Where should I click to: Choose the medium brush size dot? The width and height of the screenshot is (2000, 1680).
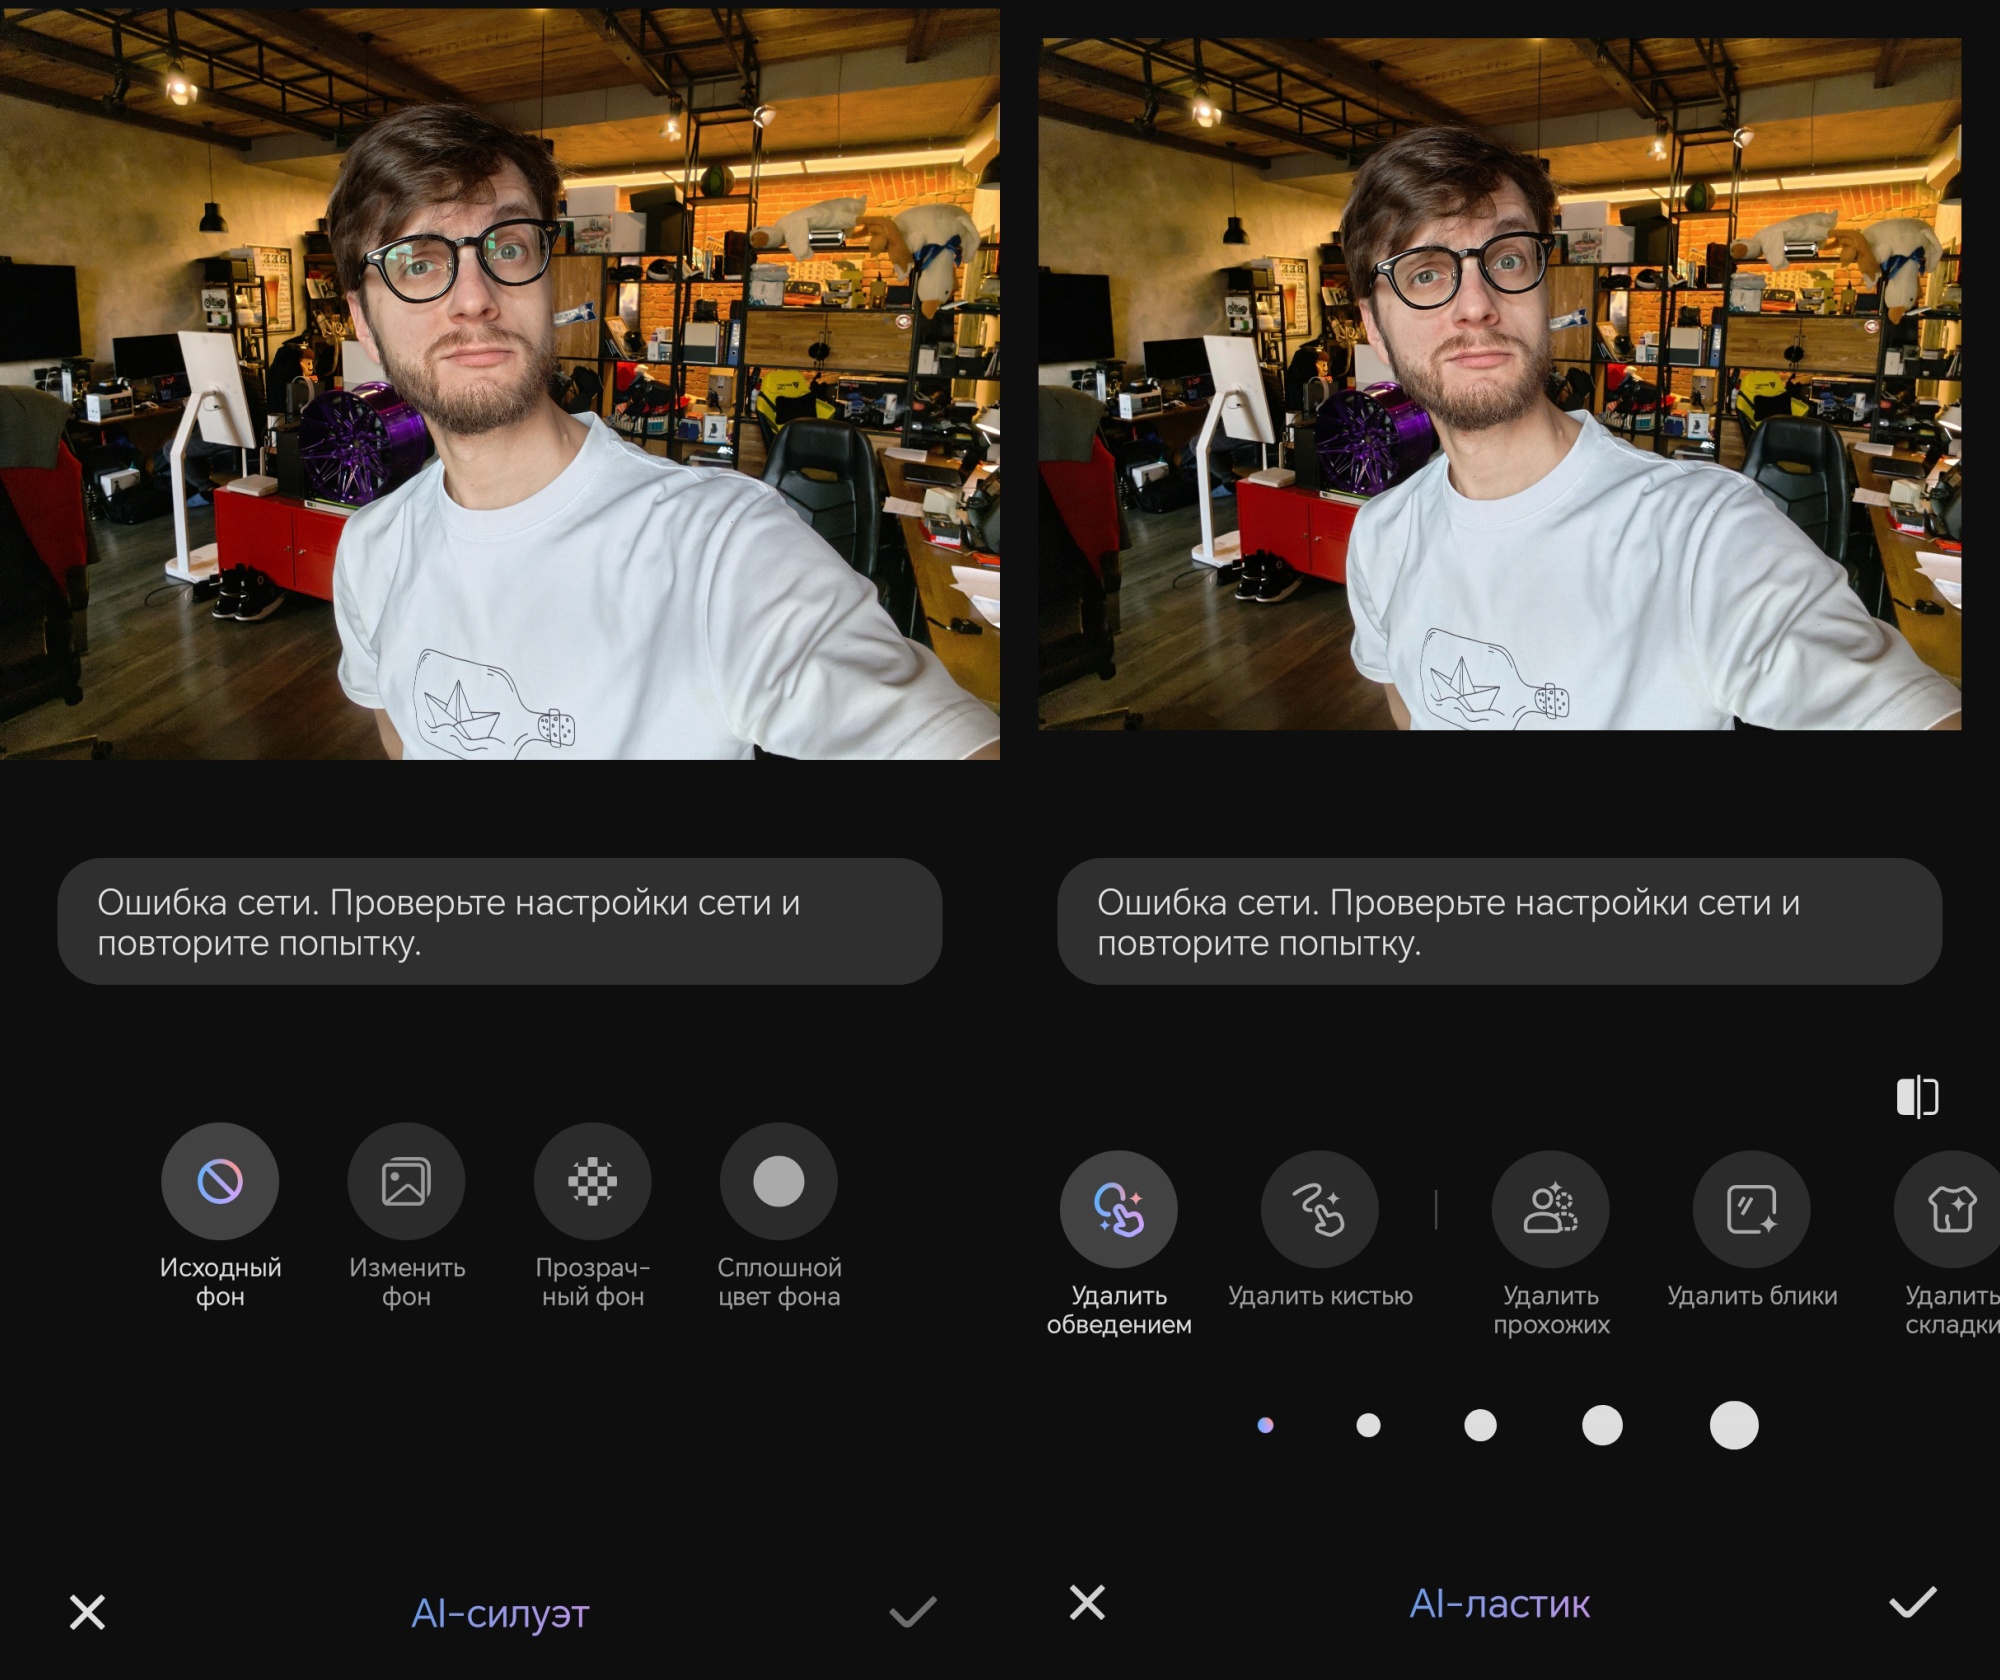[x=1480, y=1425]
